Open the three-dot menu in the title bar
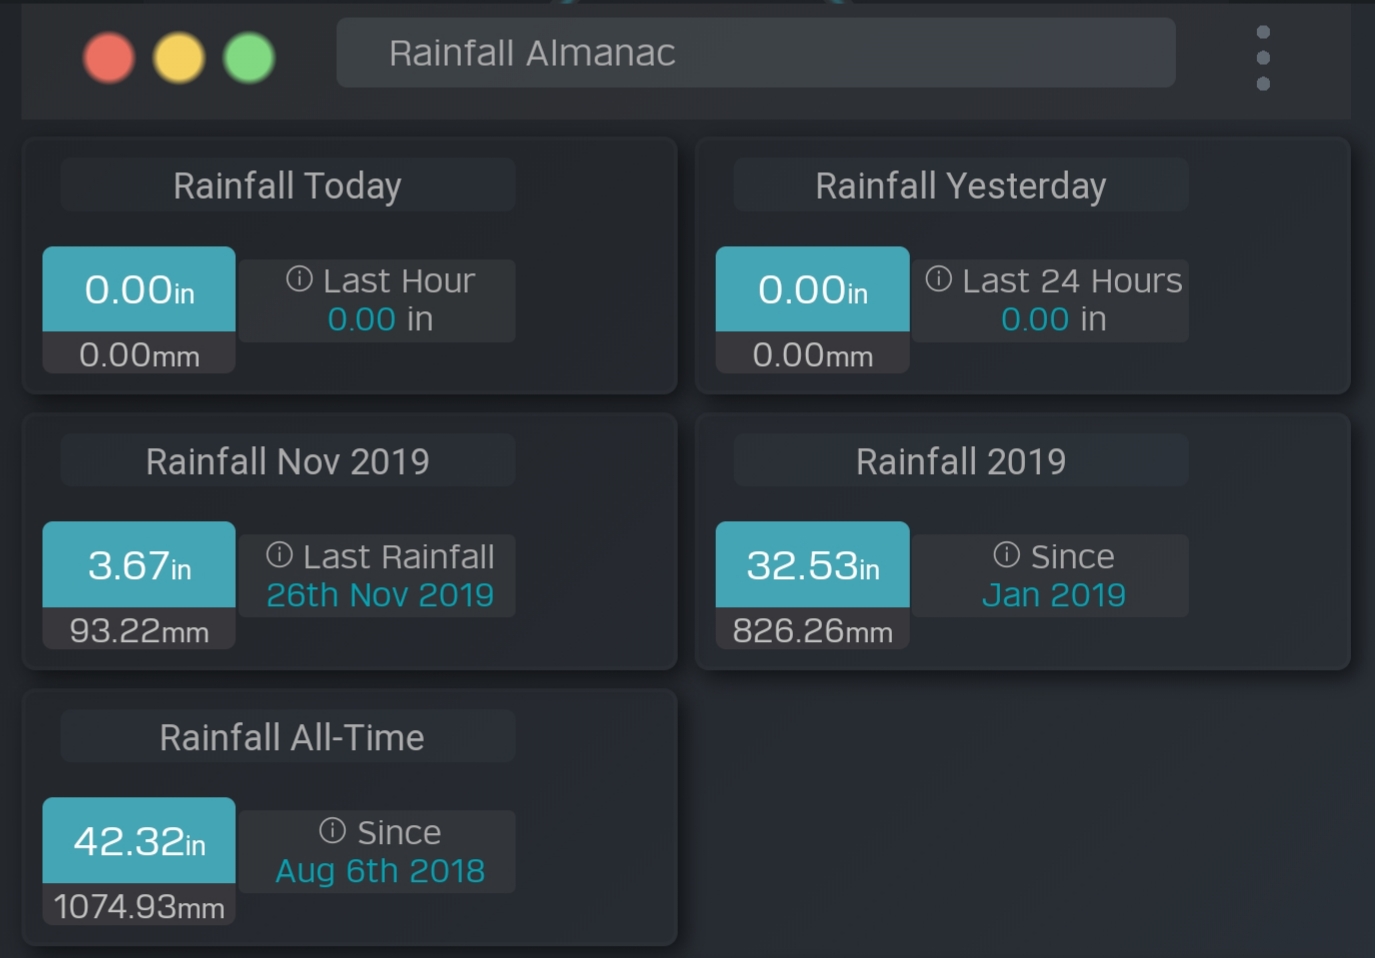 tap(1263, 58)
